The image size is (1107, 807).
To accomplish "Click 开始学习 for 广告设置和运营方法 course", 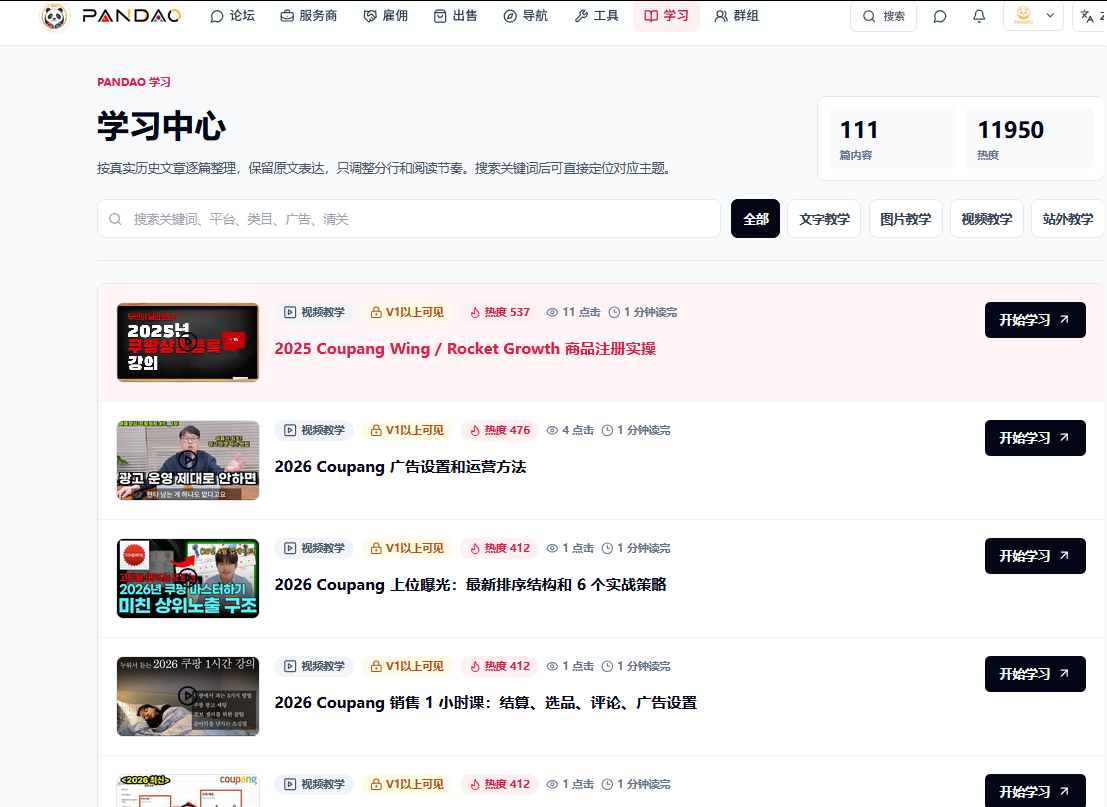I will click(x=1035, y=438).
